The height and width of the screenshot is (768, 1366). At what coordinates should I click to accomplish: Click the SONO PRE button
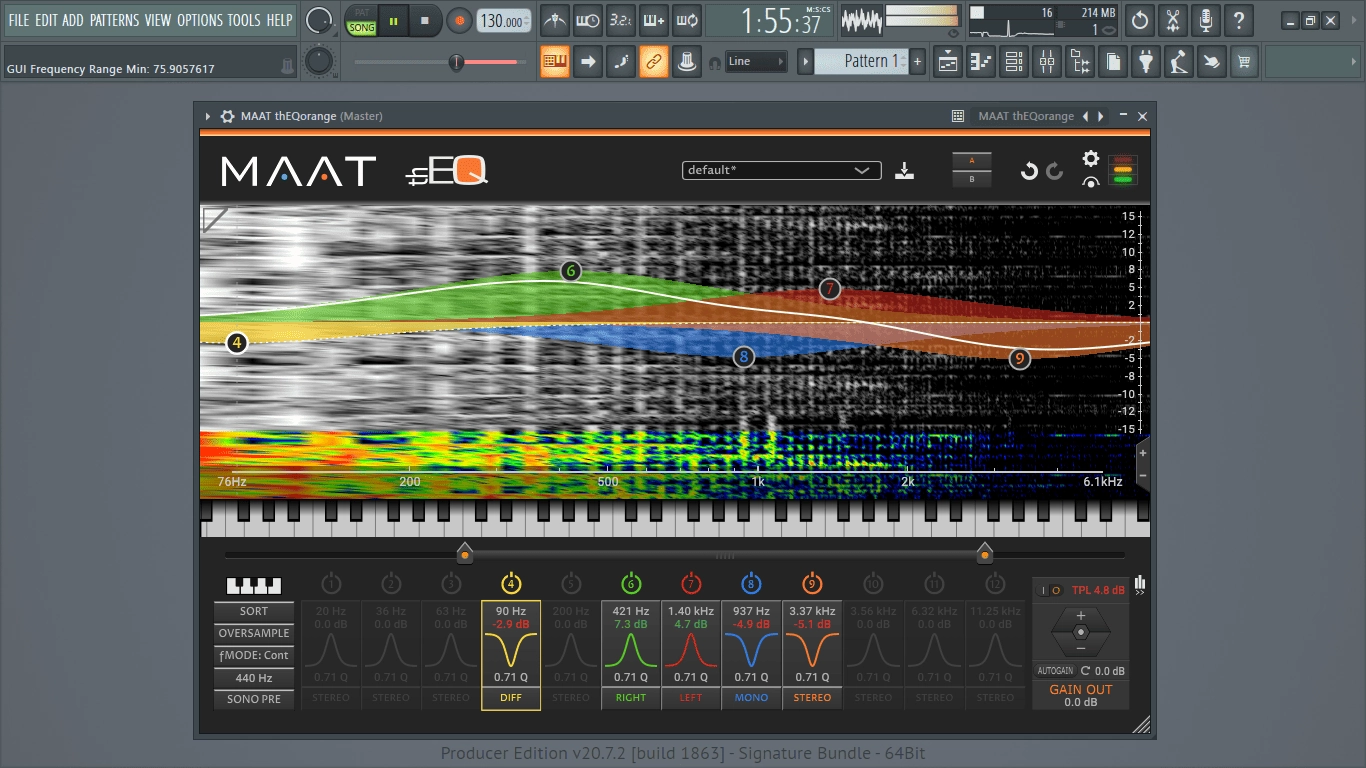click(x=254, y=699)
